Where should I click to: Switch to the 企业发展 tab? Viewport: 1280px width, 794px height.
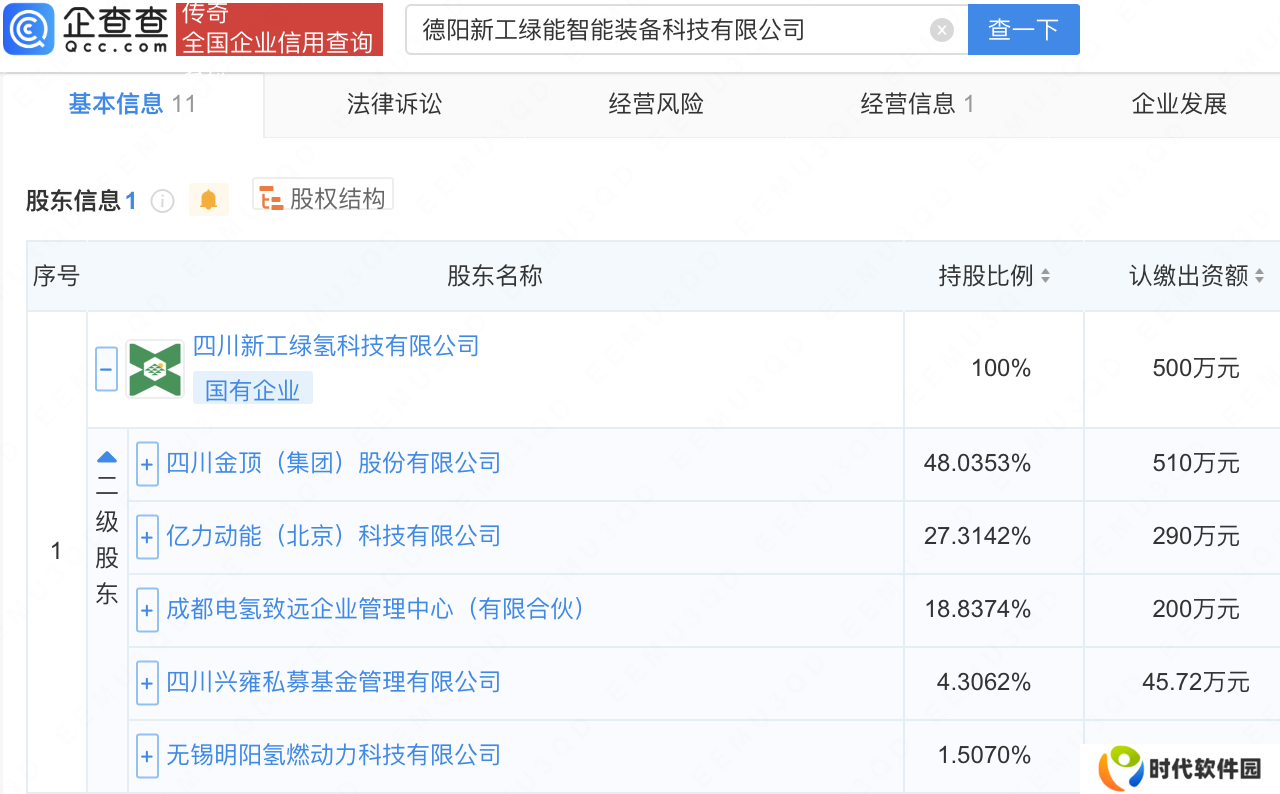coord(1179,104)
